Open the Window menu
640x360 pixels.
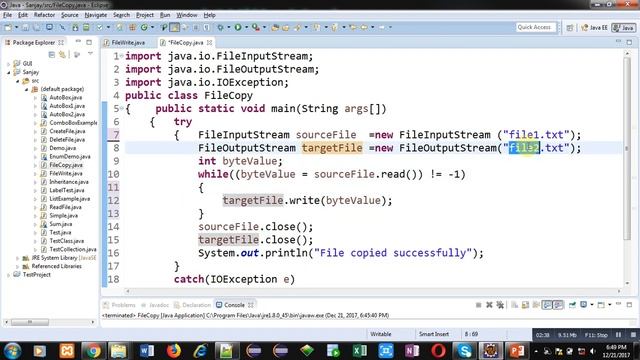[x=187, y=15]
